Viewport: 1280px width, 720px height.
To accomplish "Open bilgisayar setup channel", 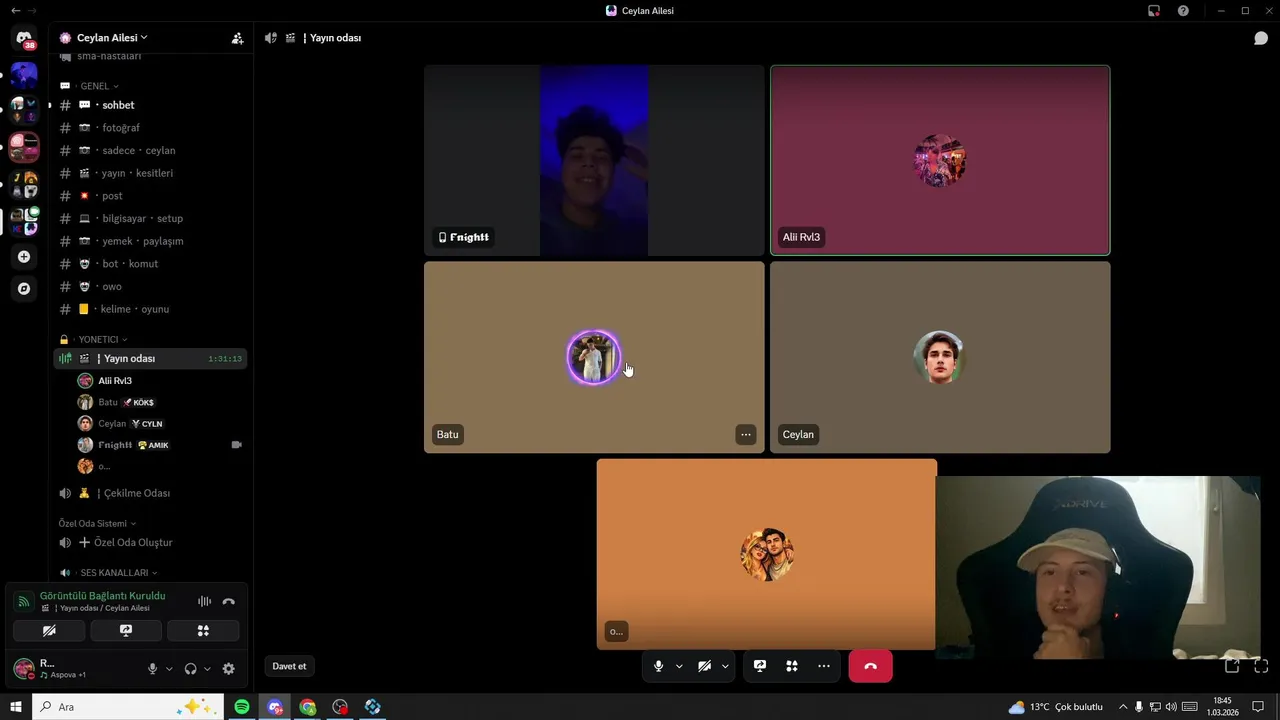I will pos(150,219).
